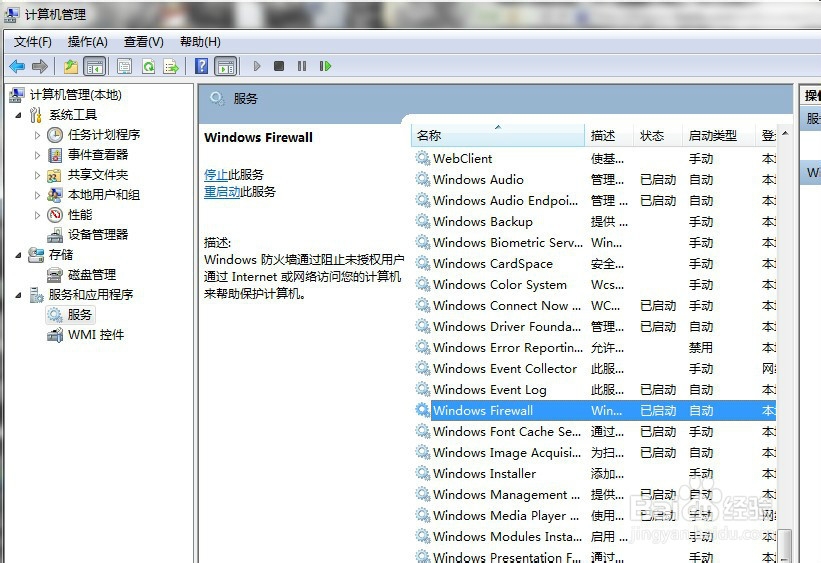Select Windows Connect Now service
The width and height of the screenshot is (821, 563).
pos(595,305)
